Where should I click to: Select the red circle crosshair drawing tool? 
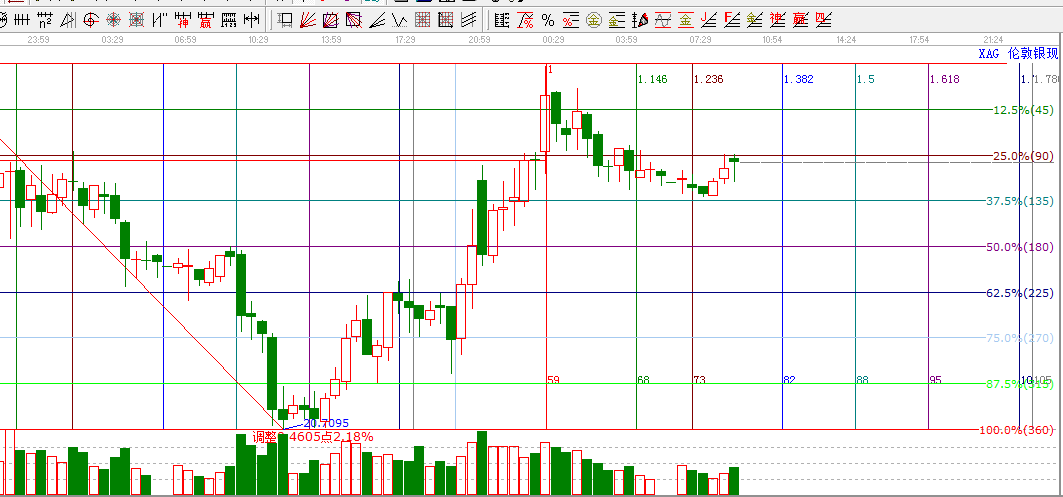point(90,20)
